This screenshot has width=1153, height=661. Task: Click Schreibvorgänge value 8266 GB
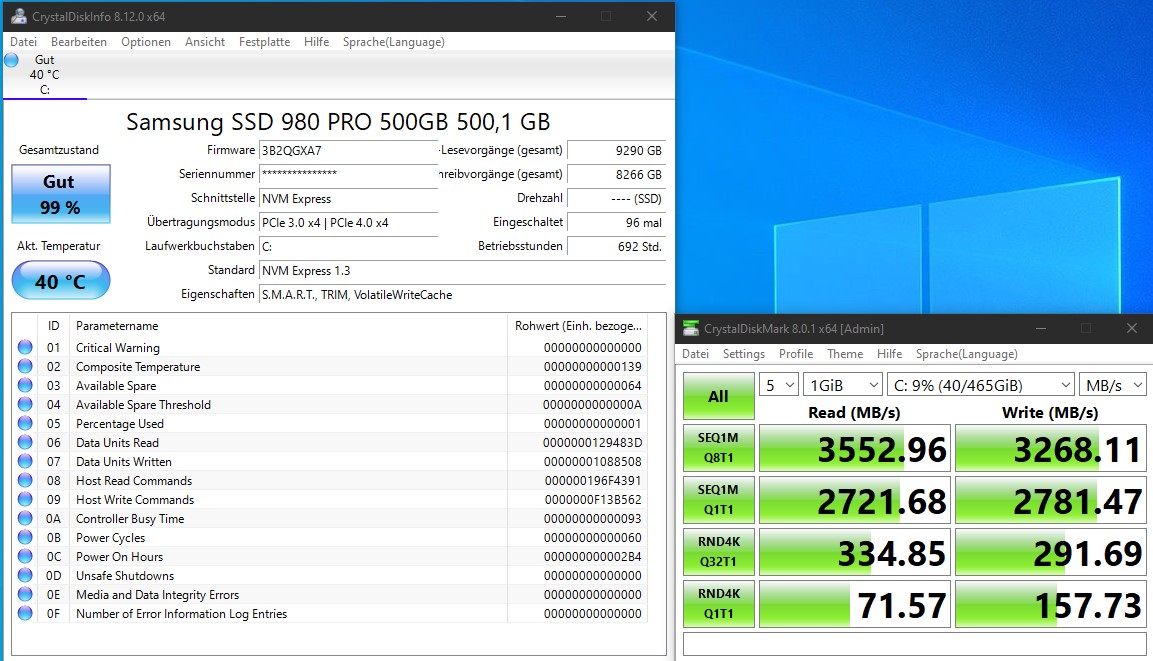coord(616,174)
